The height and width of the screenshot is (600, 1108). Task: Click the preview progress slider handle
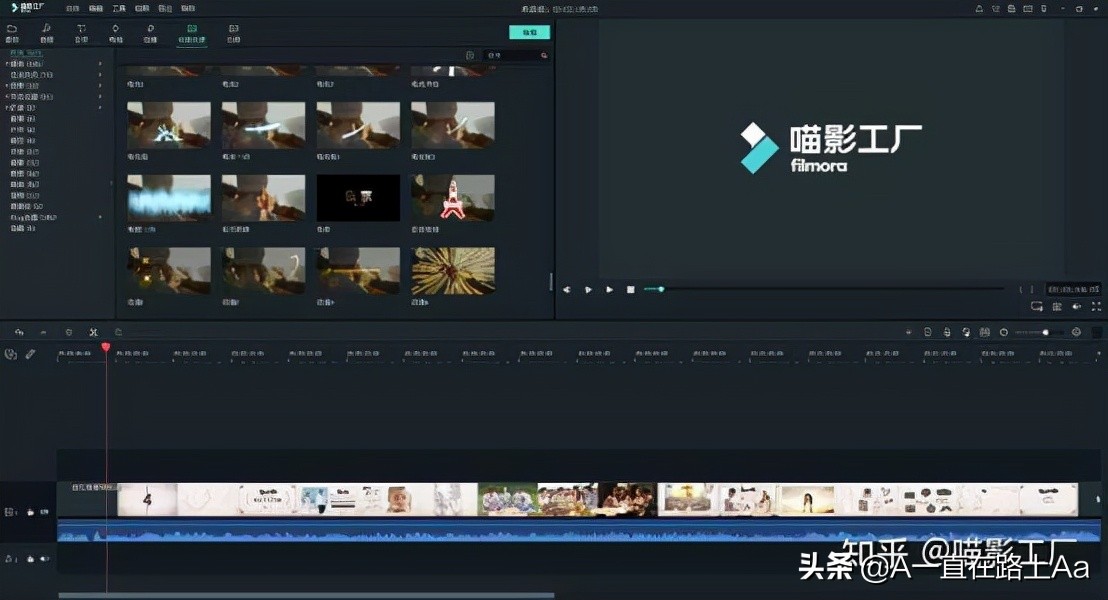click(661, 289)
